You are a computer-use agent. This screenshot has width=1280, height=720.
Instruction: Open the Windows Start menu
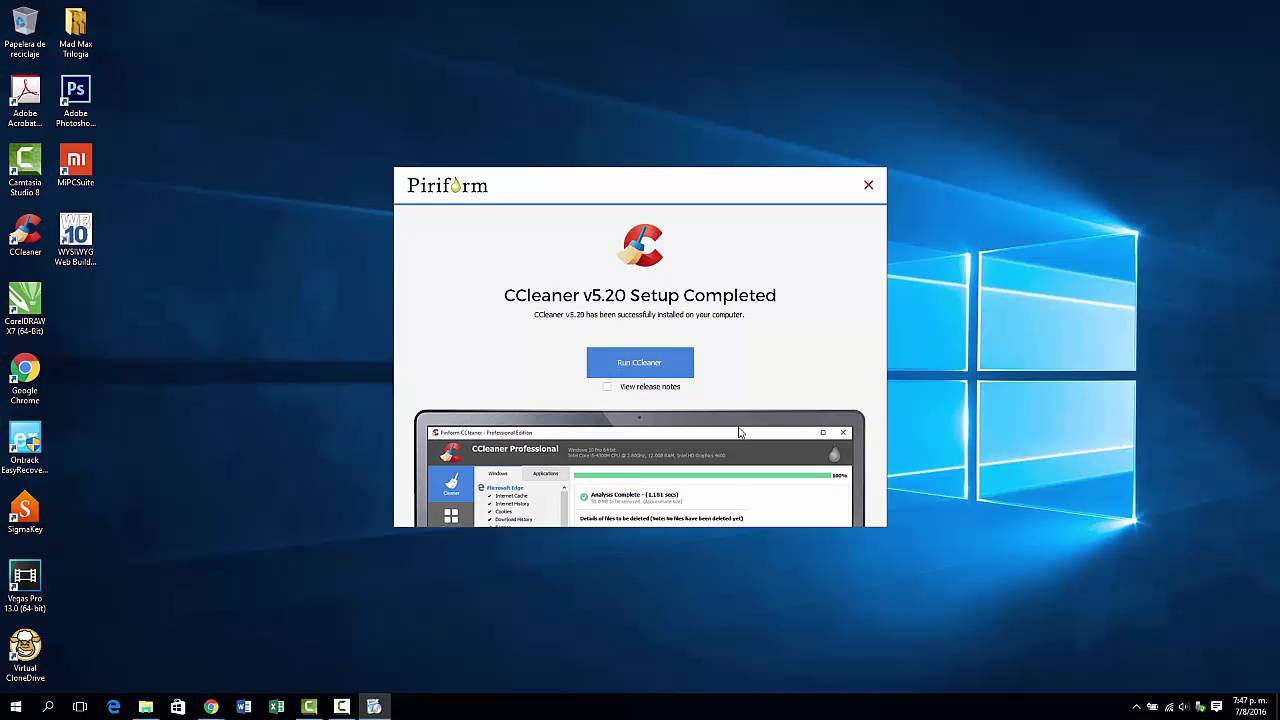(x=16, y=706)
